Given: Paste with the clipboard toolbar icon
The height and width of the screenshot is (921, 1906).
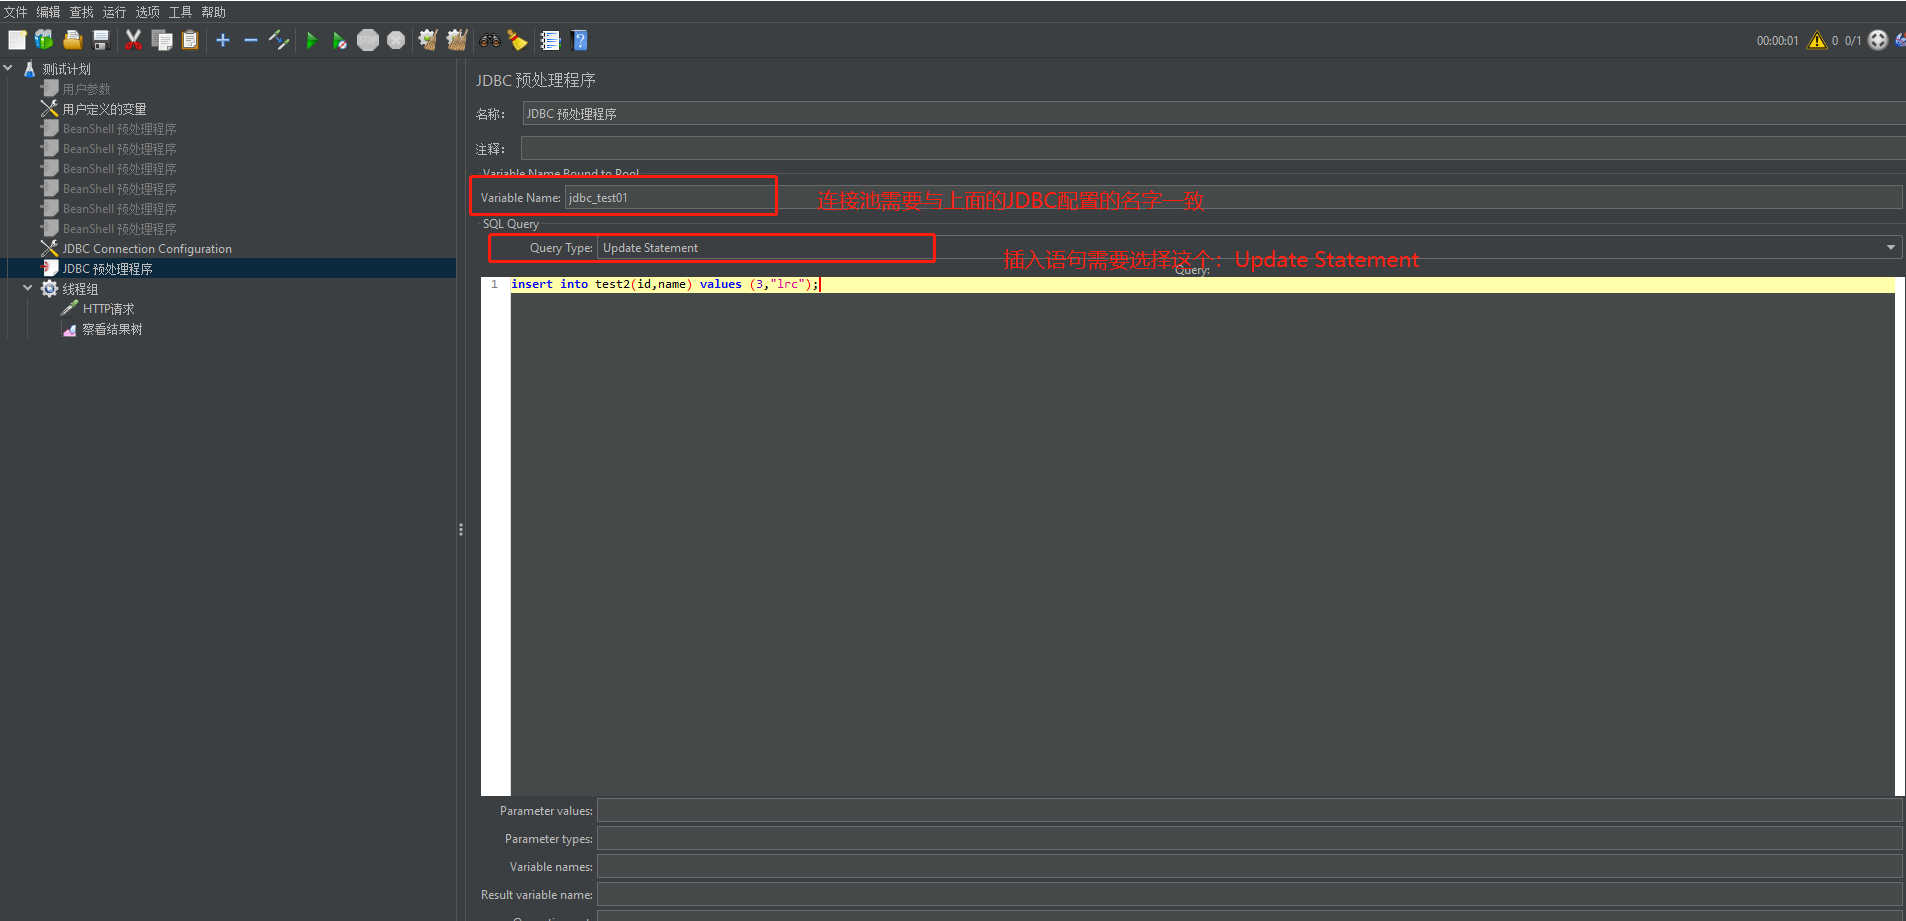Looking at the screenshot, I should pos(190,40).
